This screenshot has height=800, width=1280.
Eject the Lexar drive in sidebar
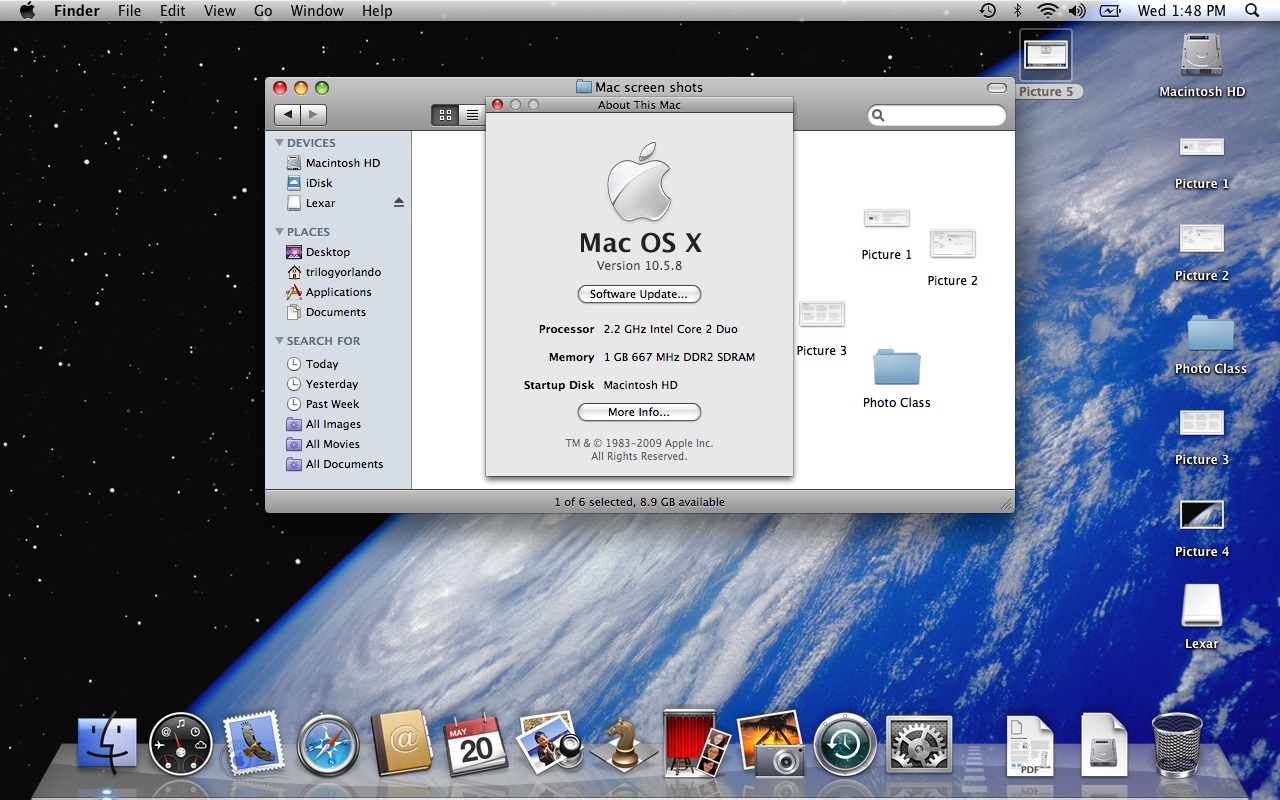pyautogui.click(x=399, y=203)
